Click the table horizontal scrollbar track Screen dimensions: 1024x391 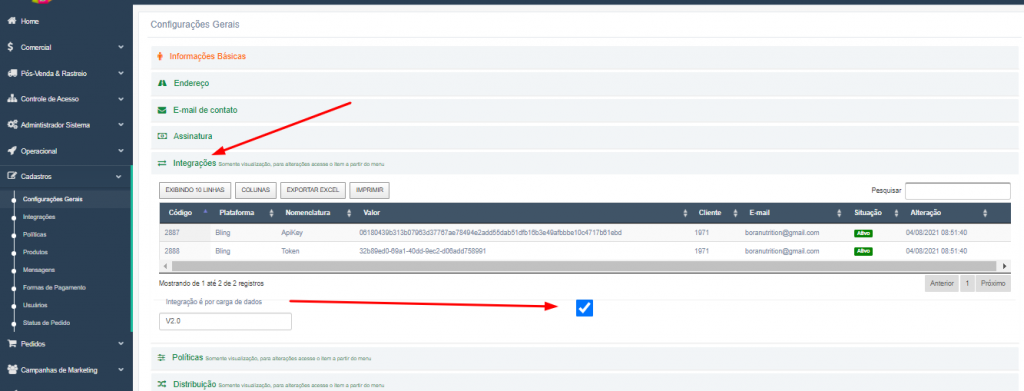point(584,266)
